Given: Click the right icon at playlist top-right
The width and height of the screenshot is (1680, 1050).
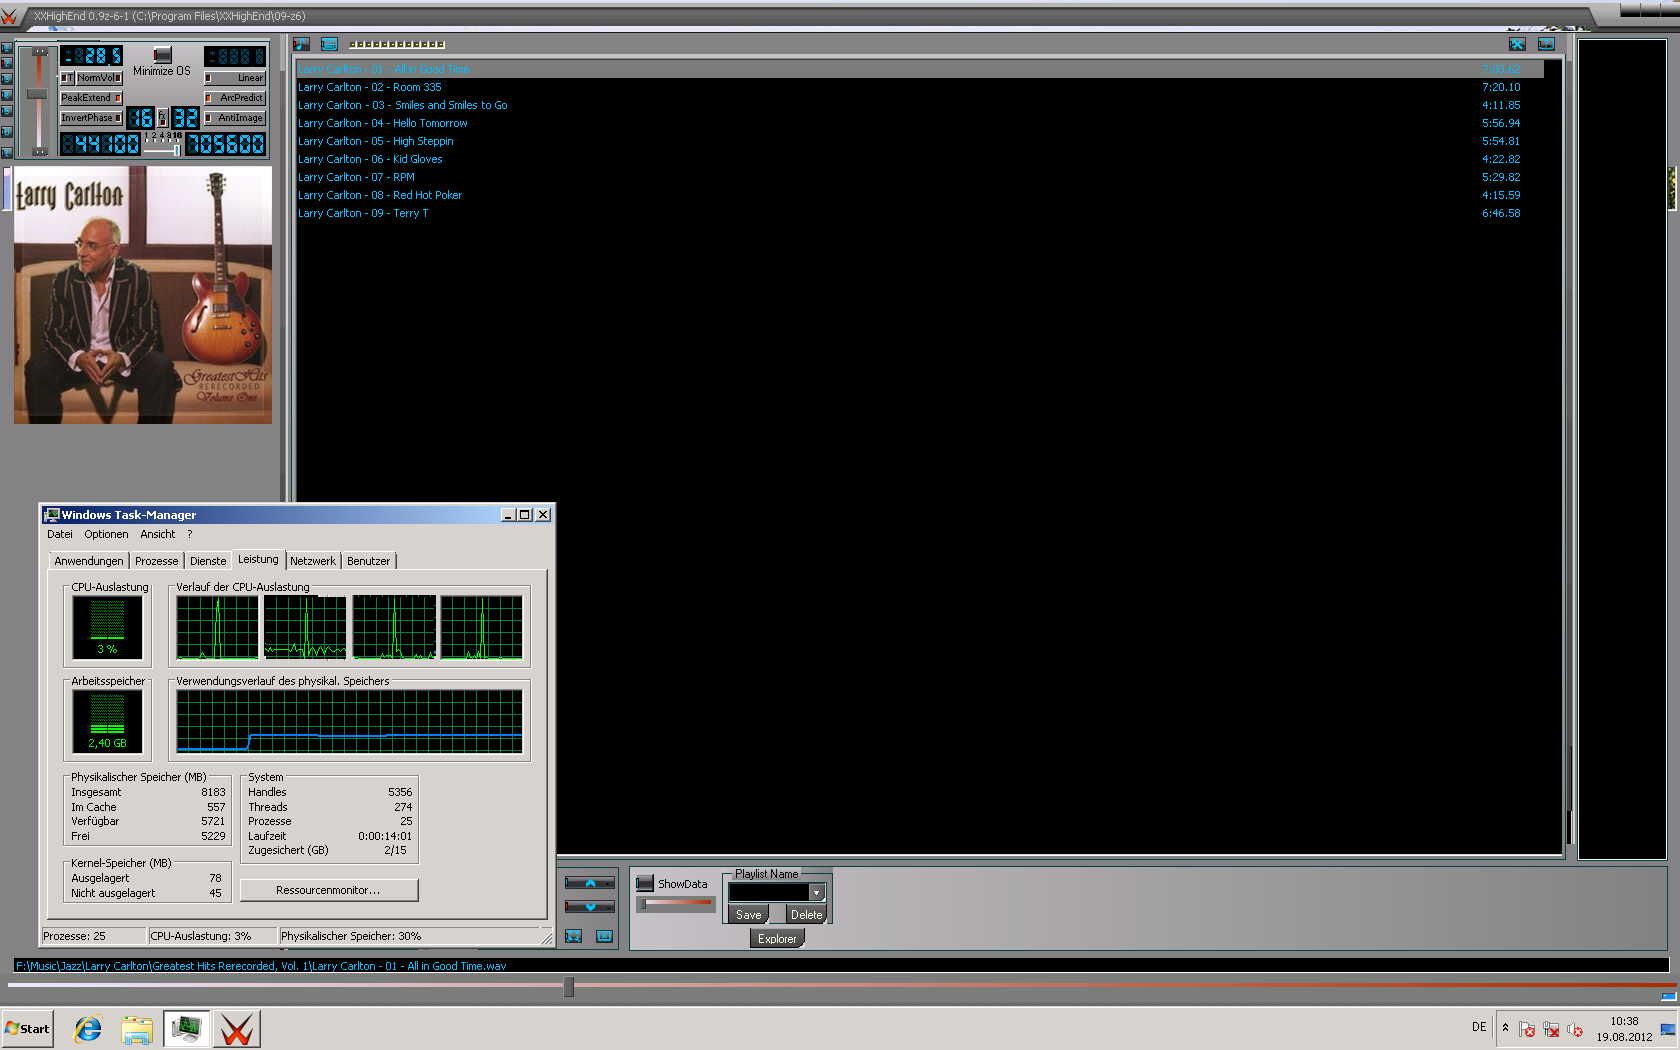Looking at the screenshot, I should 1546,44.
